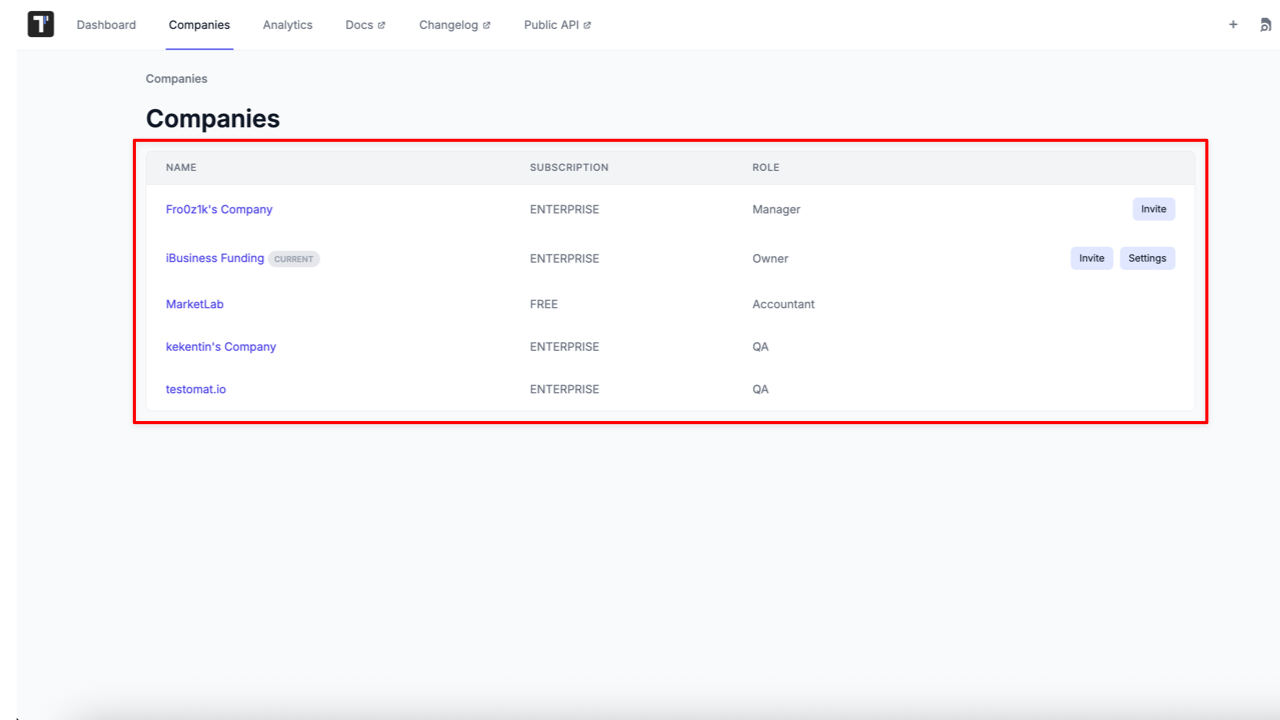
Task: Click the Testomat.io logo icon
Action: pos(40,24)
